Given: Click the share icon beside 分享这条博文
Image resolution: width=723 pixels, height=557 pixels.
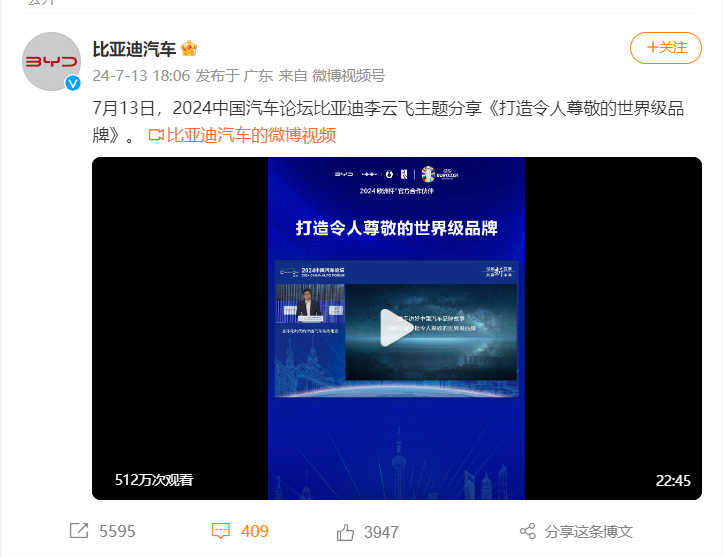Looking at the screenshot, I should pyautogui.click(x=527, y=531).
